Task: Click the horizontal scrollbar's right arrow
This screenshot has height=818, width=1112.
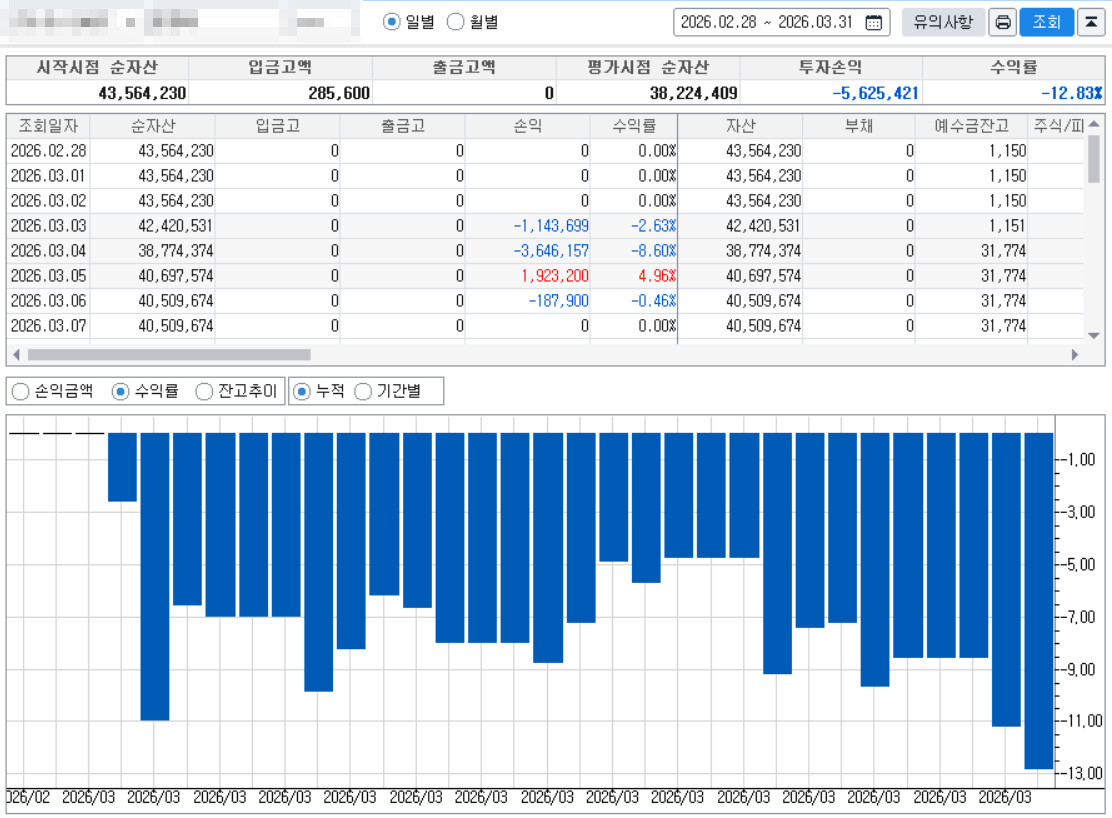Action: click(x=1075, y=355)
